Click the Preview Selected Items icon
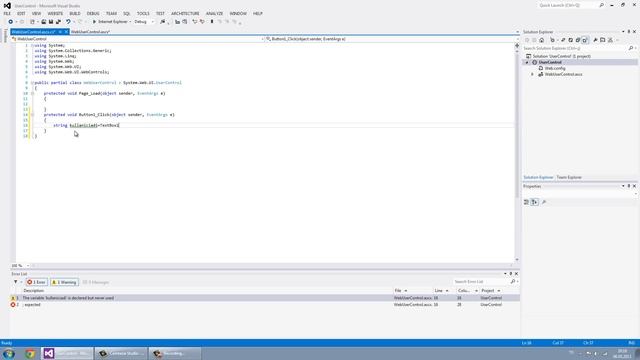Image resolution: width=640 pixels, height=360 pixels. click(x=603, y=40)
